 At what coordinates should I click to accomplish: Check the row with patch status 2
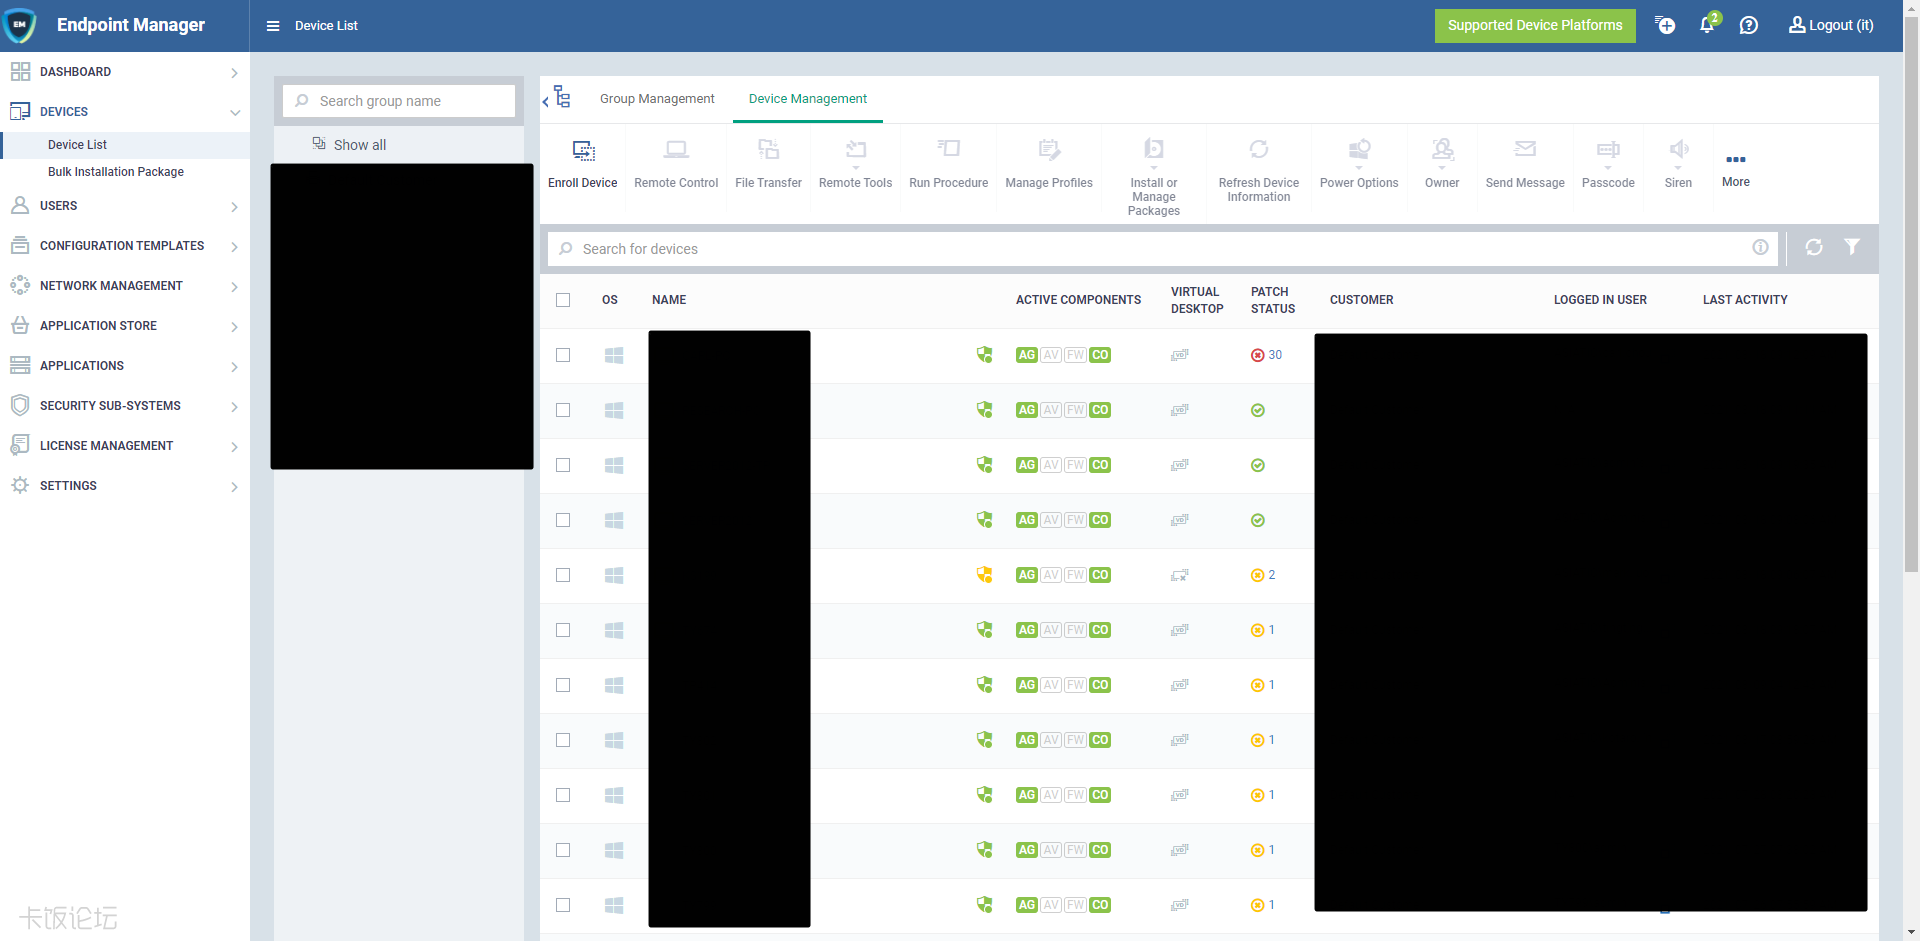(x=563, y=575)
